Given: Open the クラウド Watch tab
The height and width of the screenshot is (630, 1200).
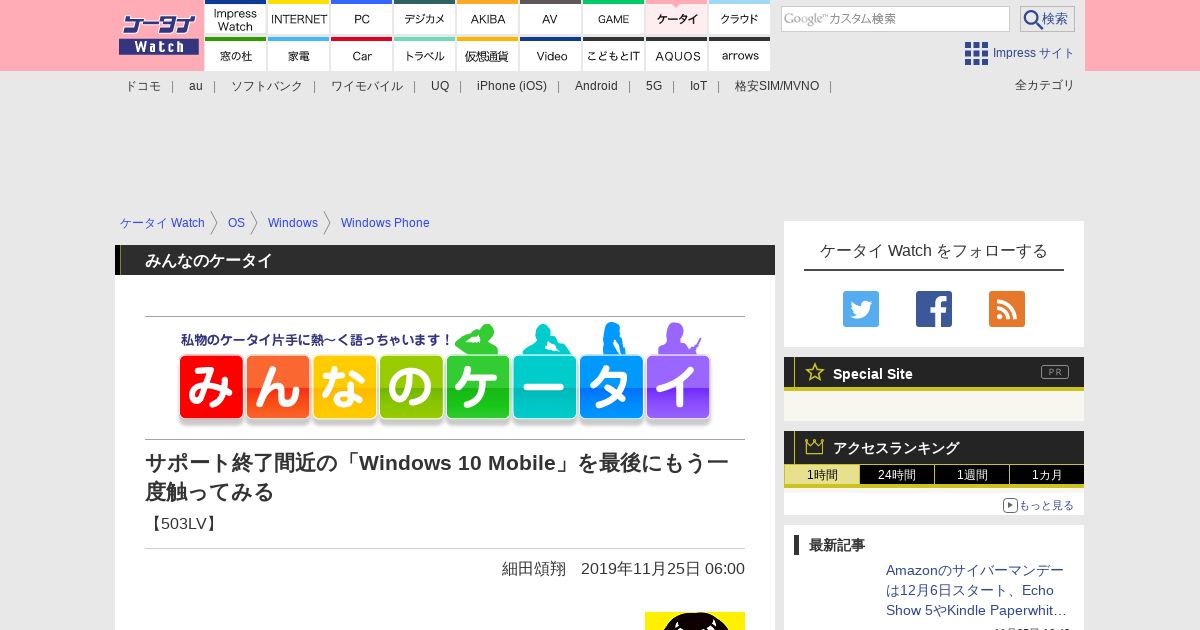Looking at the screenshot, I should [739, 19].
